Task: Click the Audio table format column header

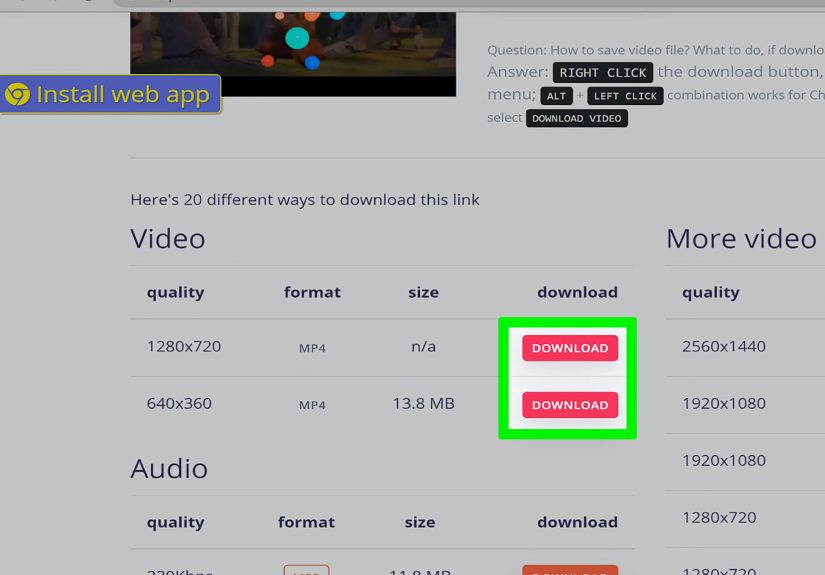Action: click(306, 522)
